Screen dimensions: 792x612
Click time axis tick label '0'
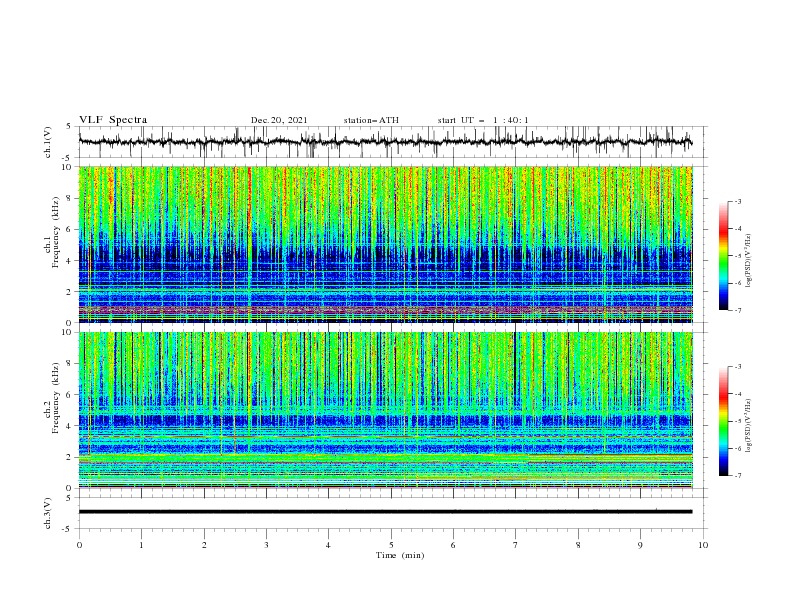point(79,545)
